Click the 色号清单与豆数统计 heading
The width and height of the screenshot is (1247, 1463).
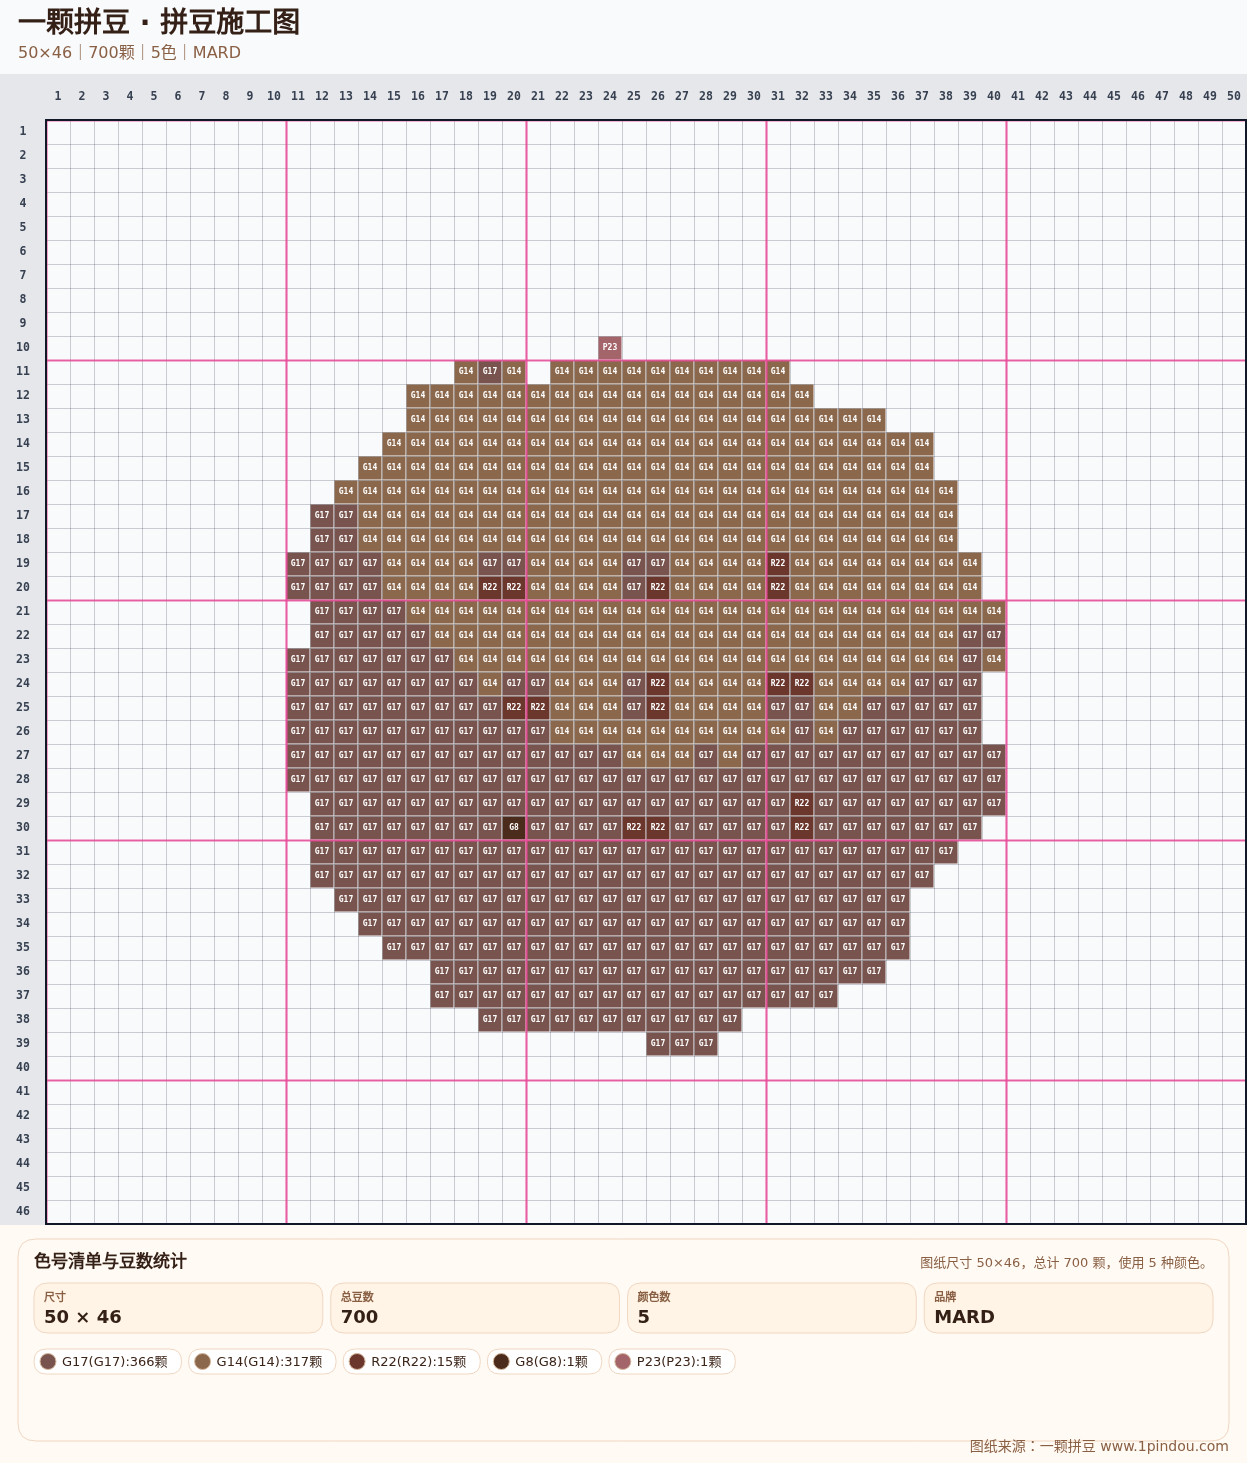pyautogui.click(x=110, y=1261)
